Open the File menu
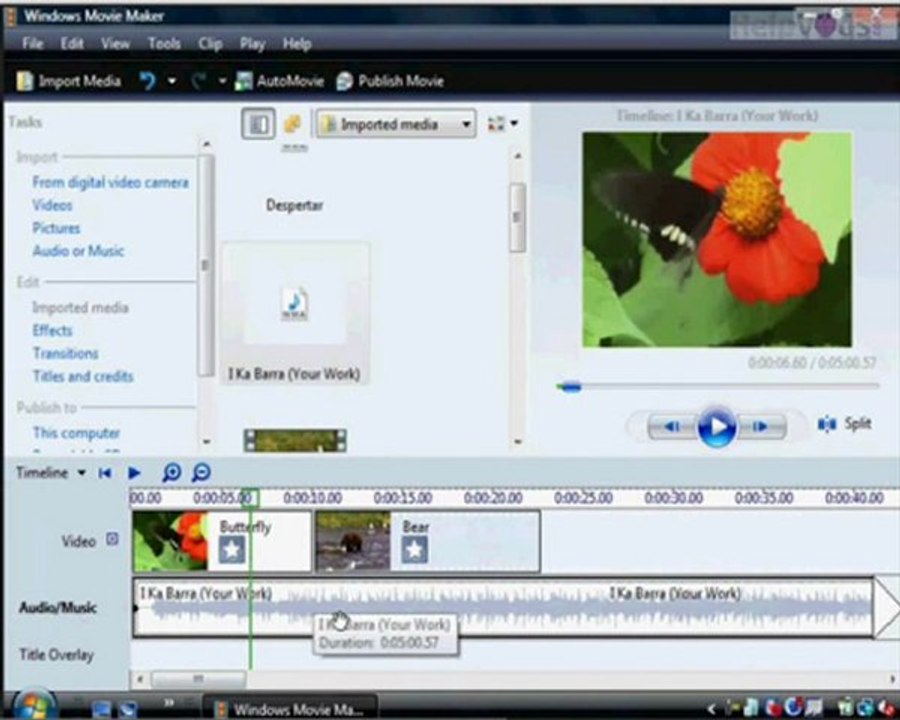 [33, 44]
